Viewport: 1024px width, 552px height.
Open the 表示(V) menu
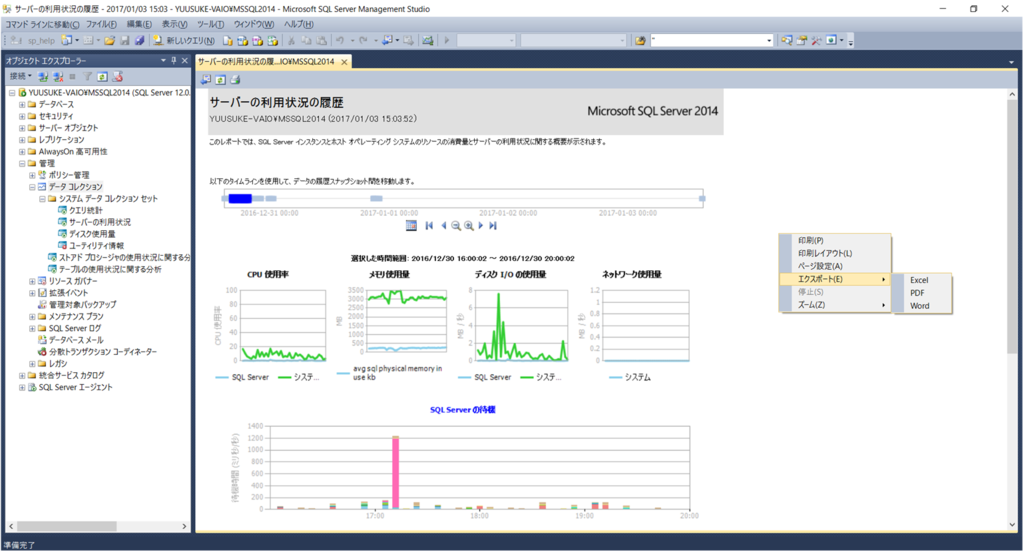click(174, 24)
